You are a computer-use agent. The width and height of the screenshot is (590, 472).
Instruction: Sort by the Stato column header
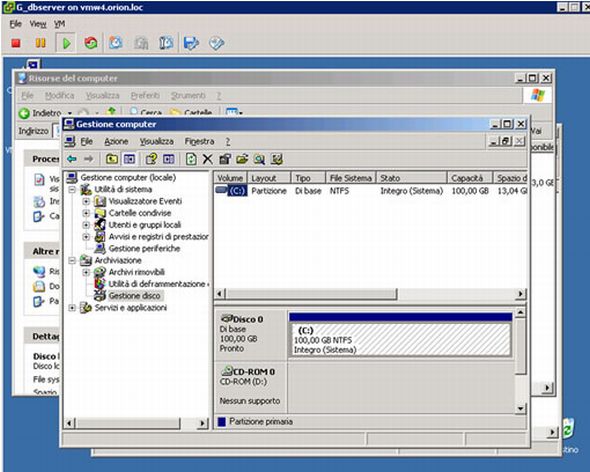[x=412, y=178]
